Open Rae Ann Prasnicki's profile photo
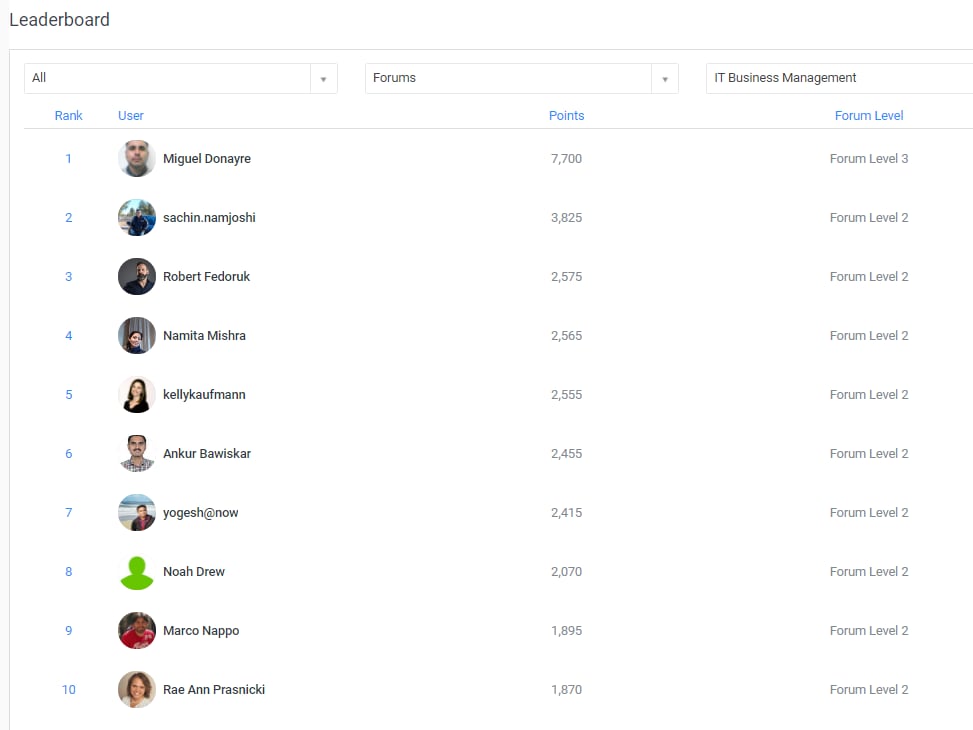Image resolution: width=973 pixels, height=730 pixels. (136, 689)
